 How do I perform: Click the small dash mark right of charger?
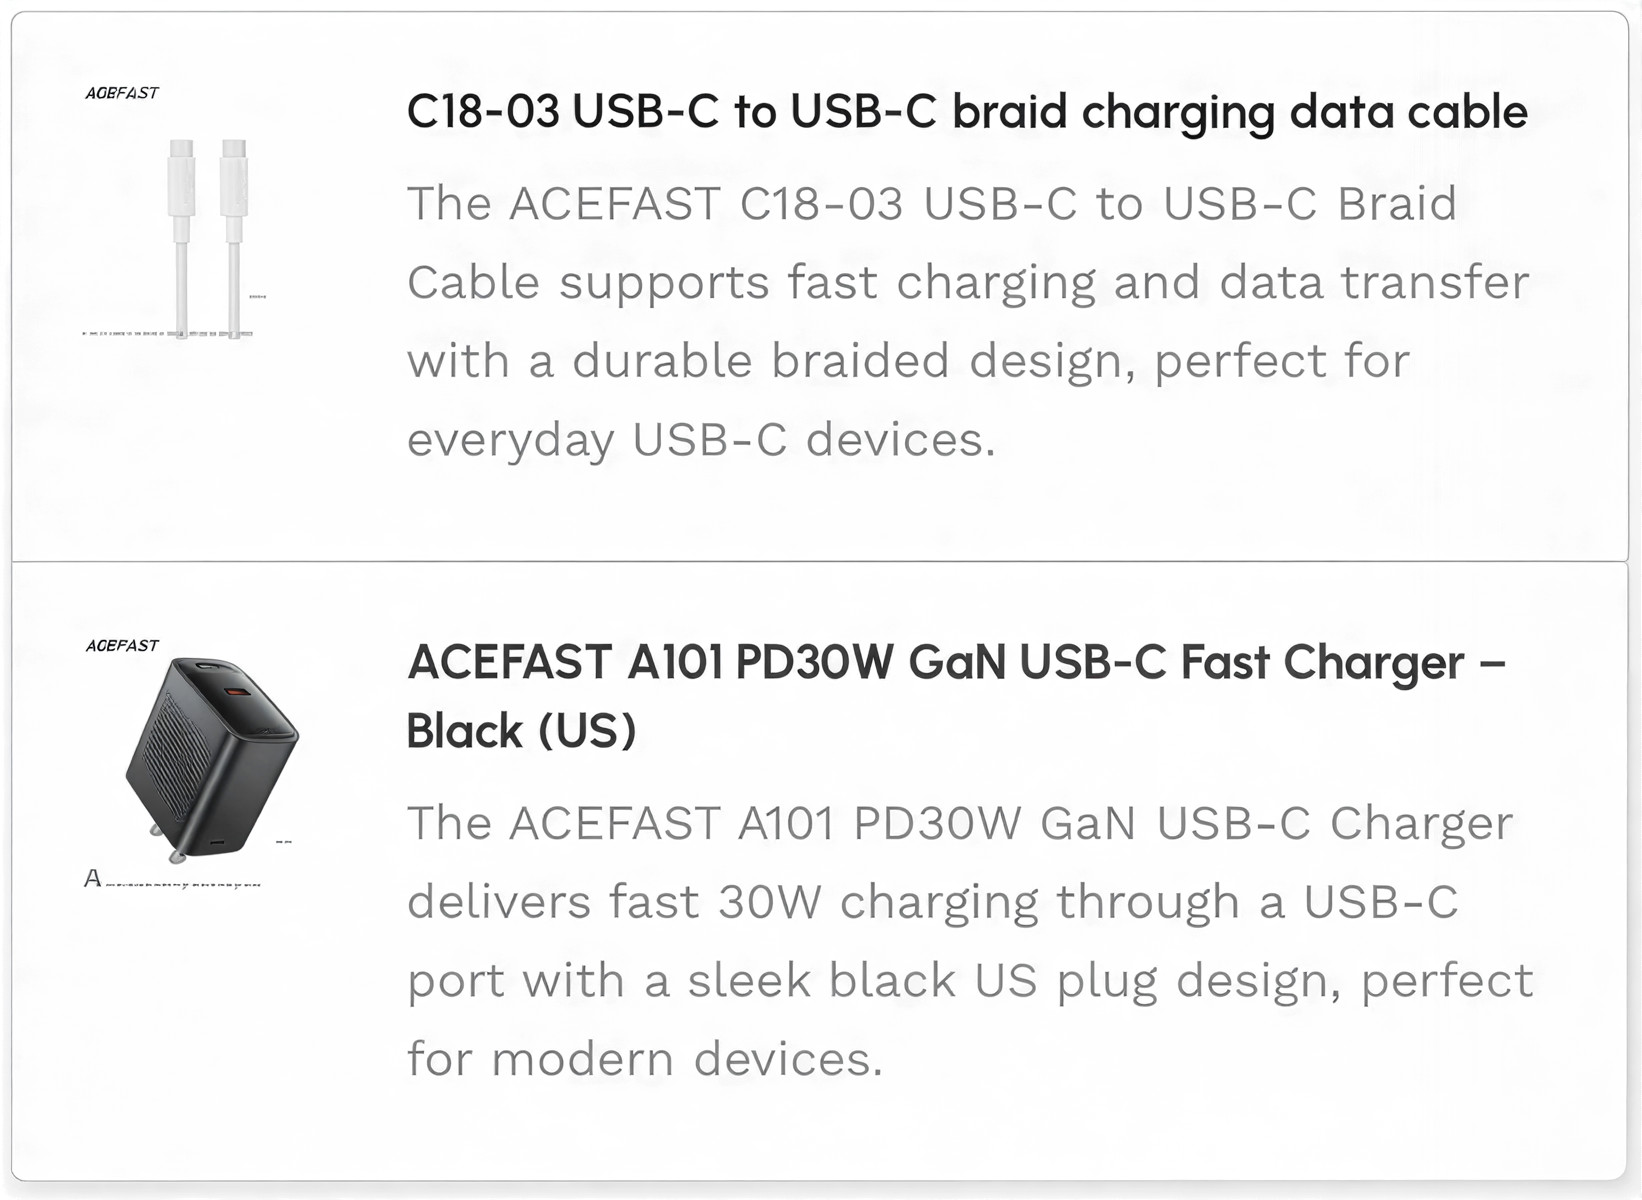(284, 842)
